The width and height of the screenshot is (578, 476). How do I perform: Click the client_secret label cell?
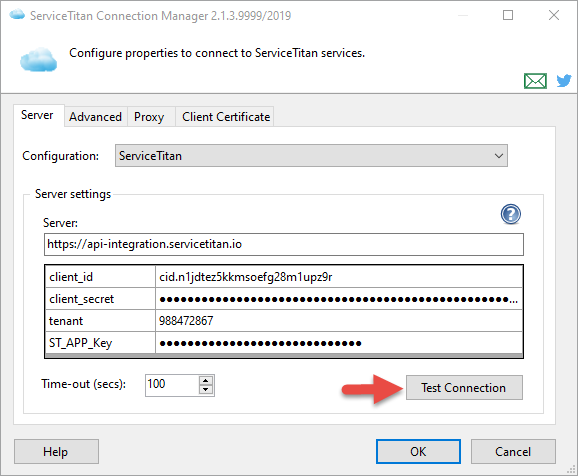100,299
